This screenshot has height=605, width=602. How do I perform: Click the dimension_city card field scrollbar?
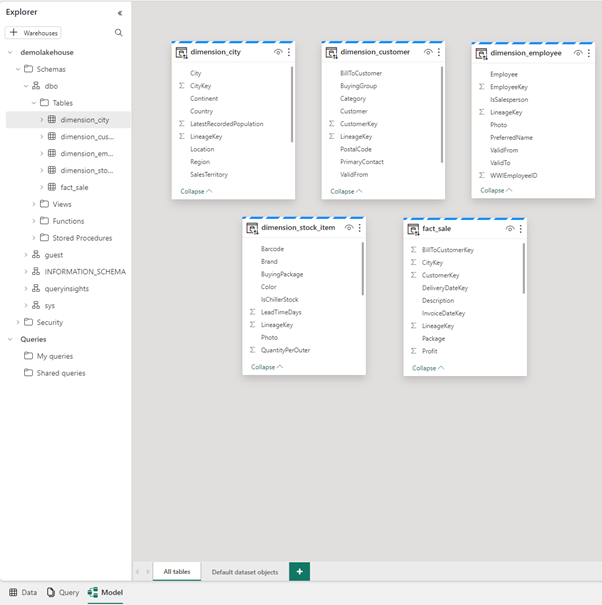click(x=292, y=105)
